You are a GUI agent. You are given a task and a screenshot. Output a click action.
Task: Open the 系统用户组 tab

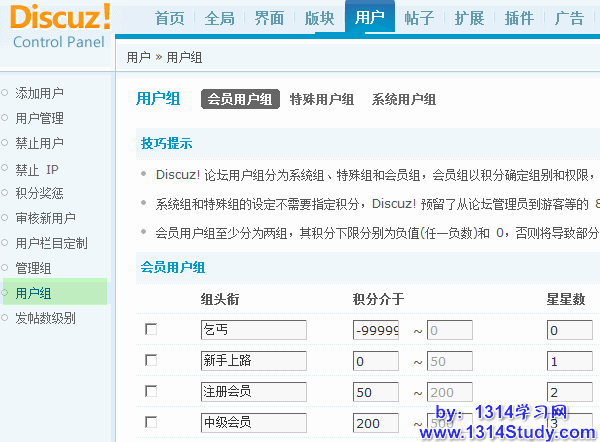pos(403,99)
